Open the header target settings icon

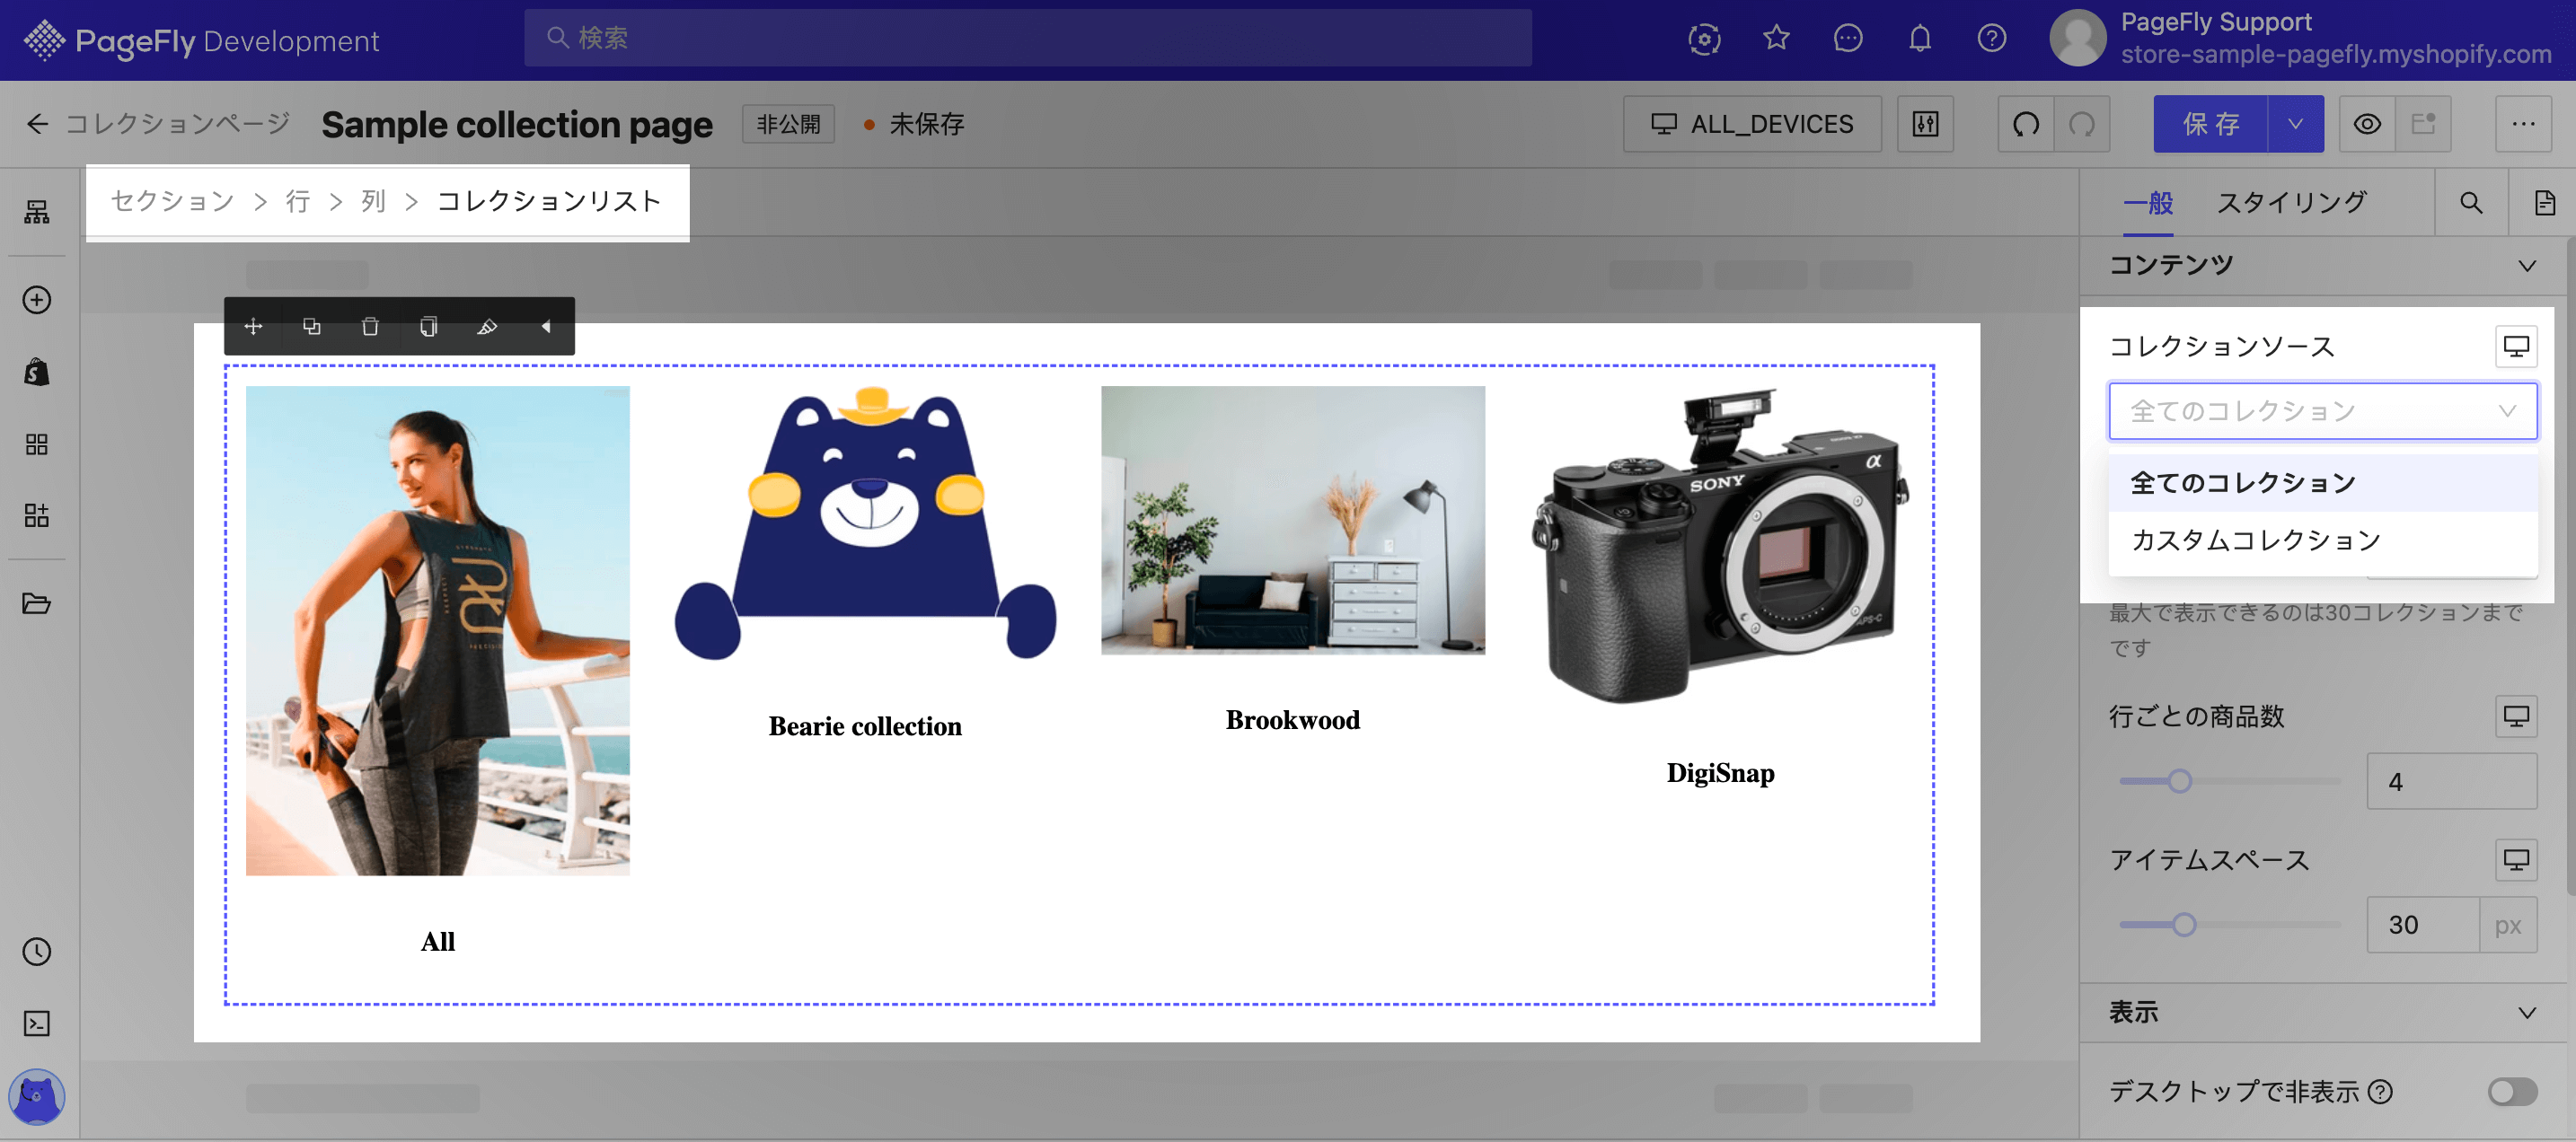[x=1704, y=39]
